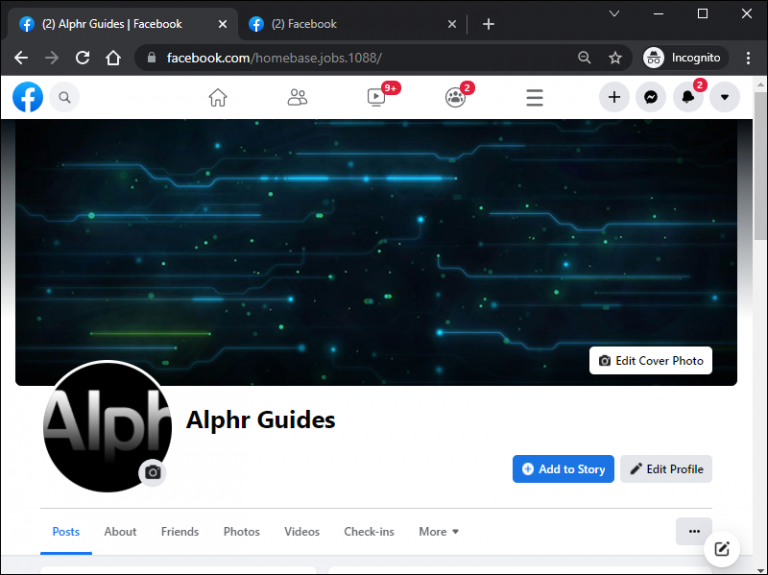This screenshot has width=768, height=575.
Task: Open the Groups icon with 2 badge
Action: point(455,97)
